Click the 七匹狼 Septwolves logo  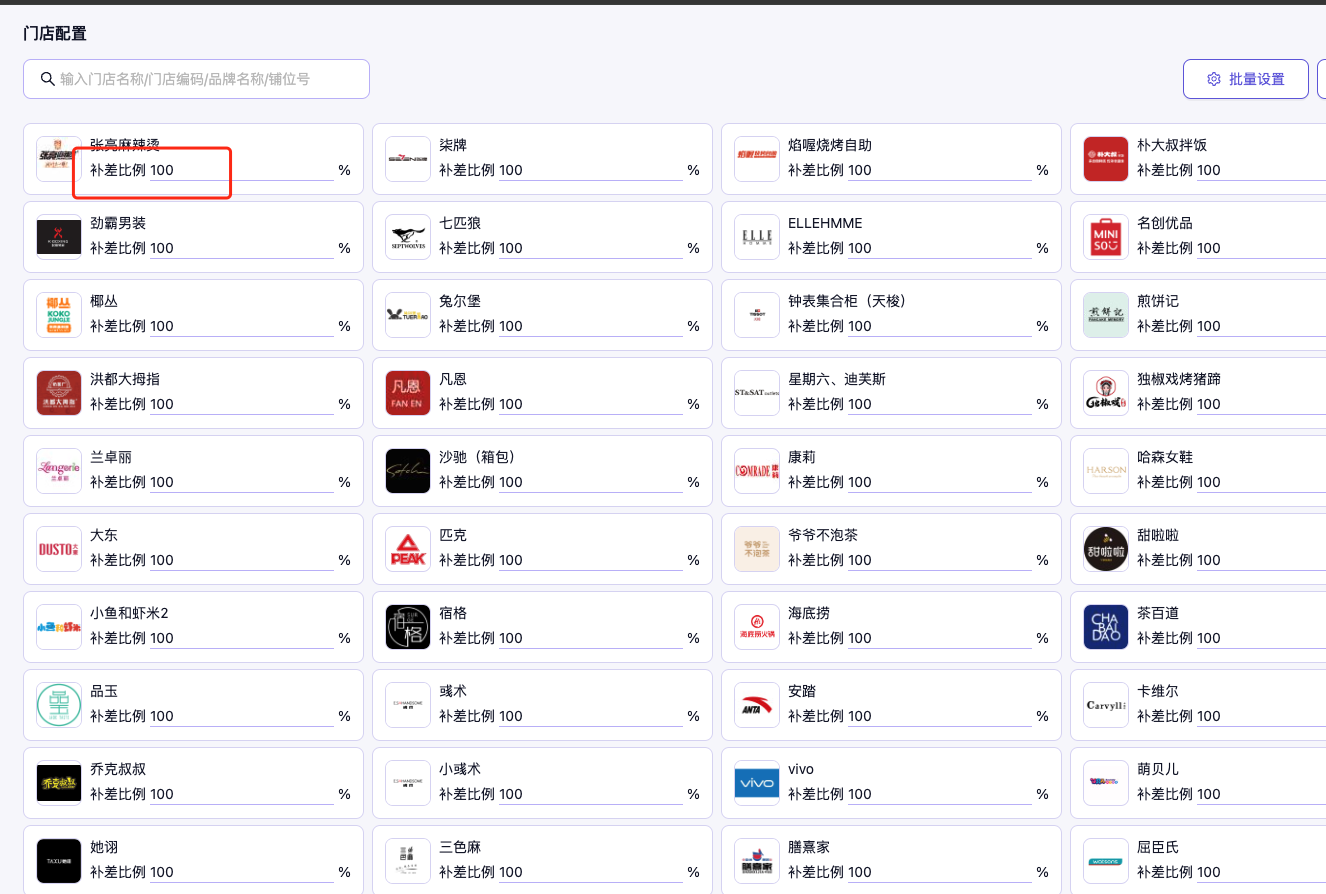[x=408, y=237]
